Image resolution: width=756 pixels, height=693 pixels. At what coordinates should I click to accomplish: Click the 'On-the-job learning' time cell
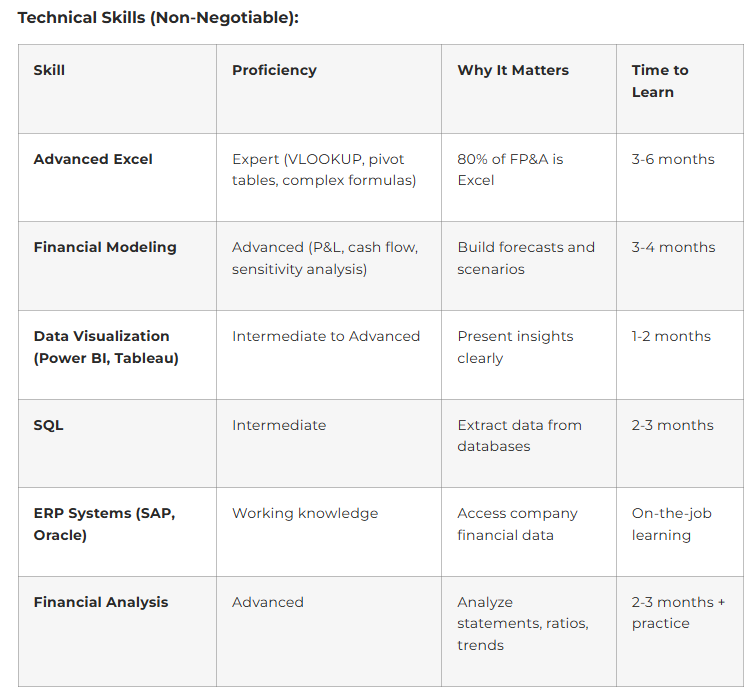[671, 524]
